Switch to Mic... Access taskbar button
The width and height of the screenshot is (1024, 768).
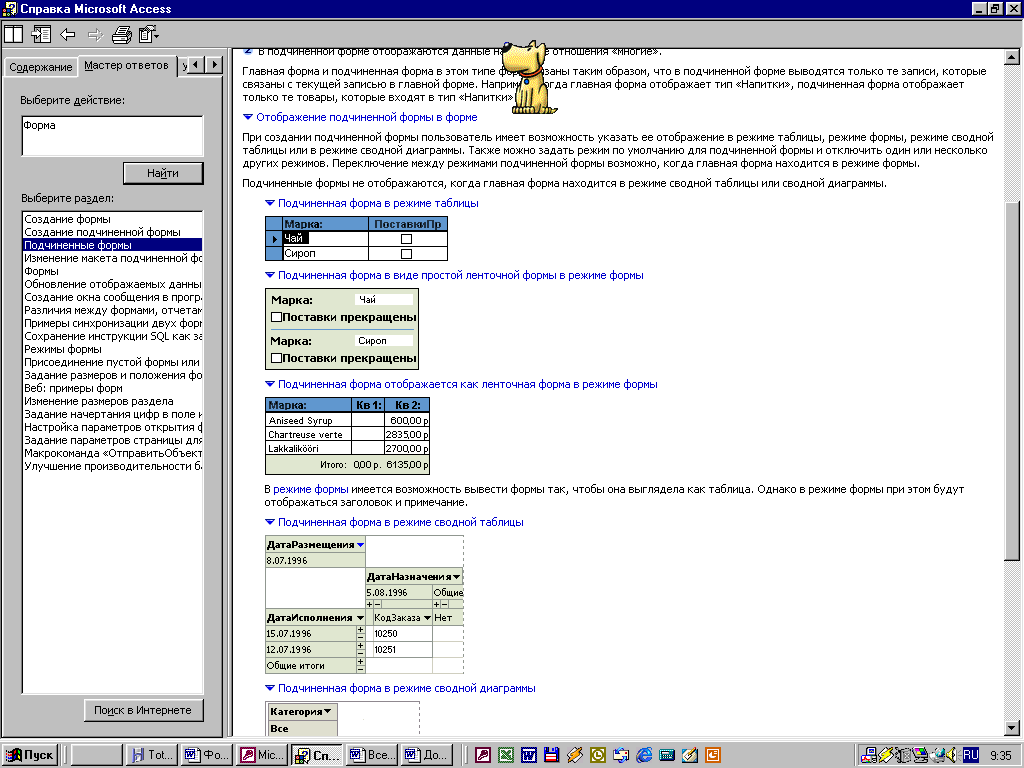261,755
